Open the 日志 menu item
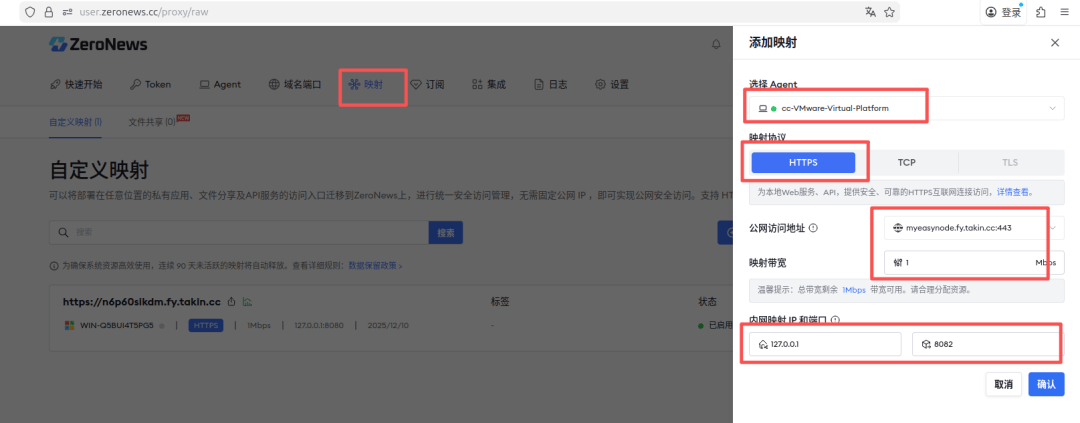 550,85
